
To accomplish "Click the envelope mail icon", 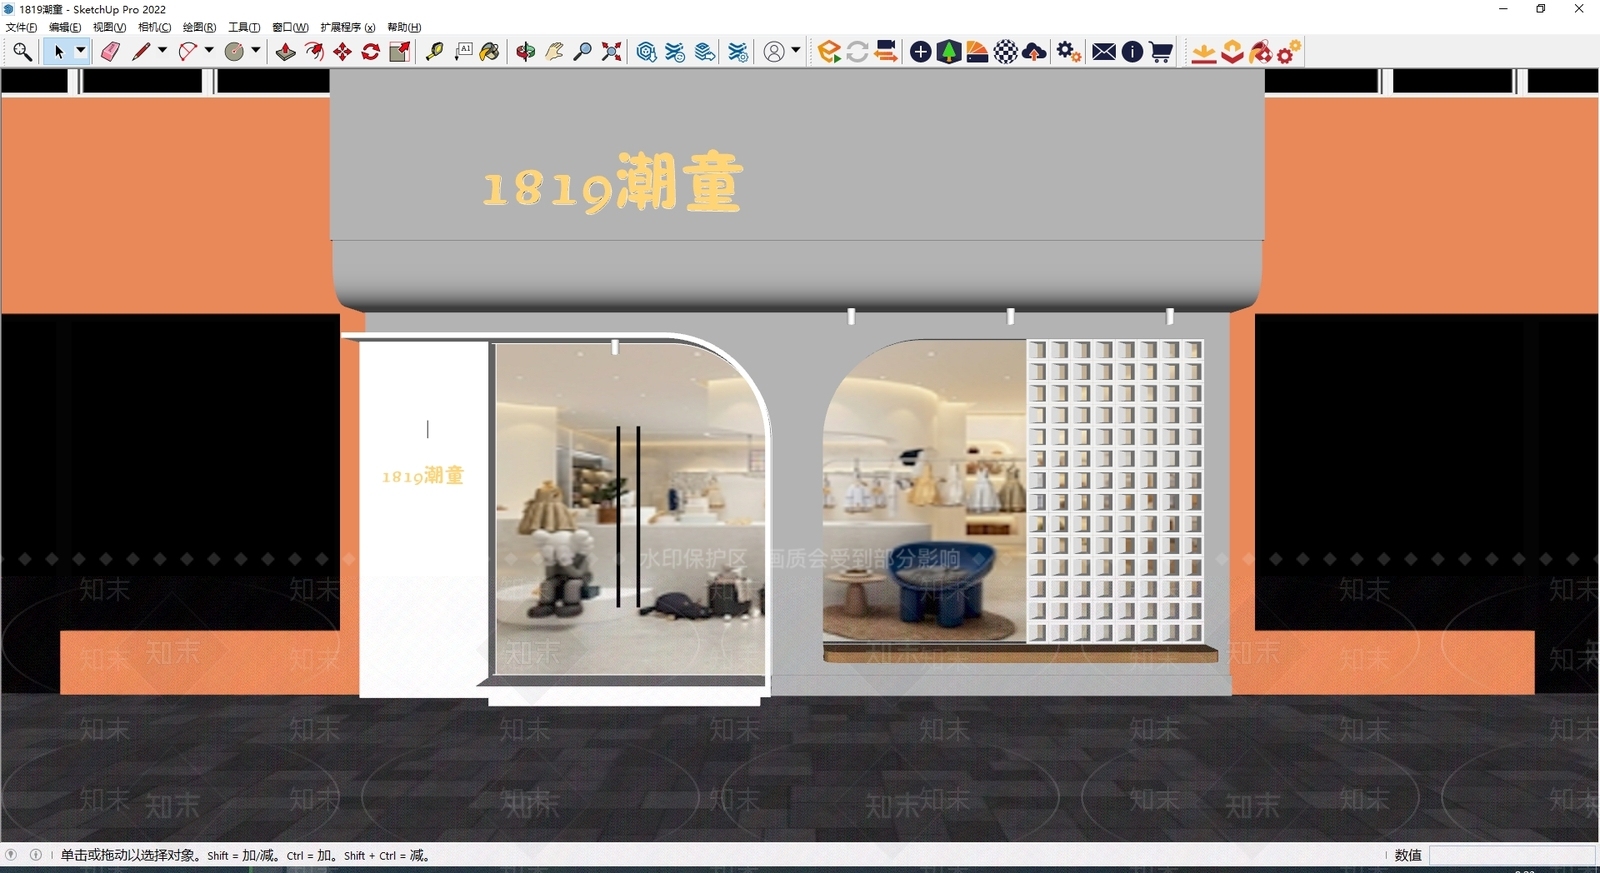I will tap(1104, 52).
